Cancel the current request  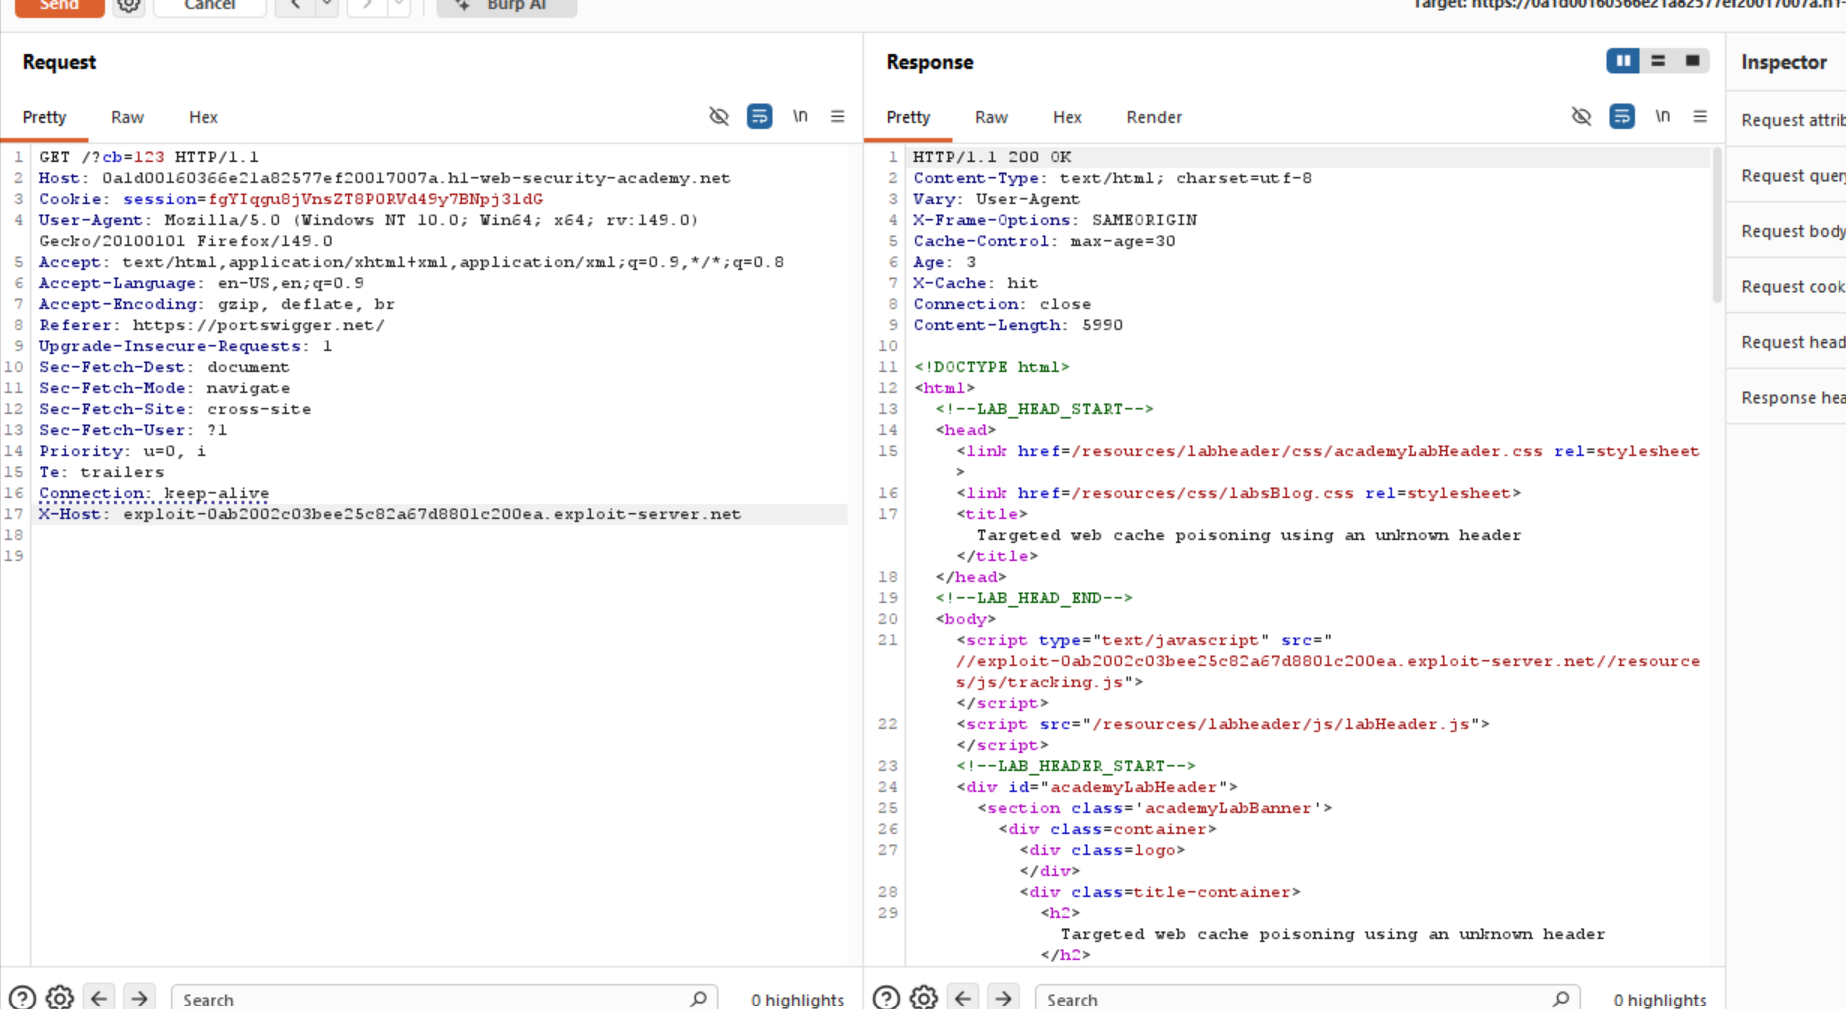pyautogui.click(x=210, y=6)
